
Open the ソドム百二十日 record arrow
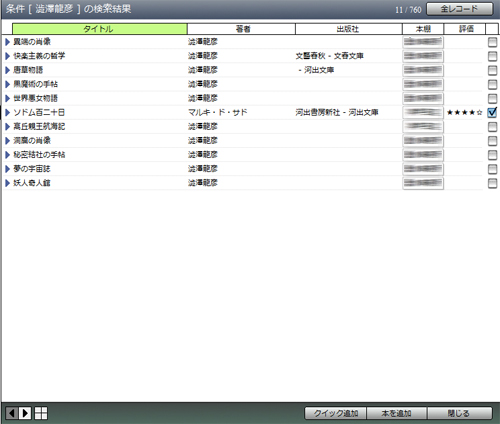(8, 113)
